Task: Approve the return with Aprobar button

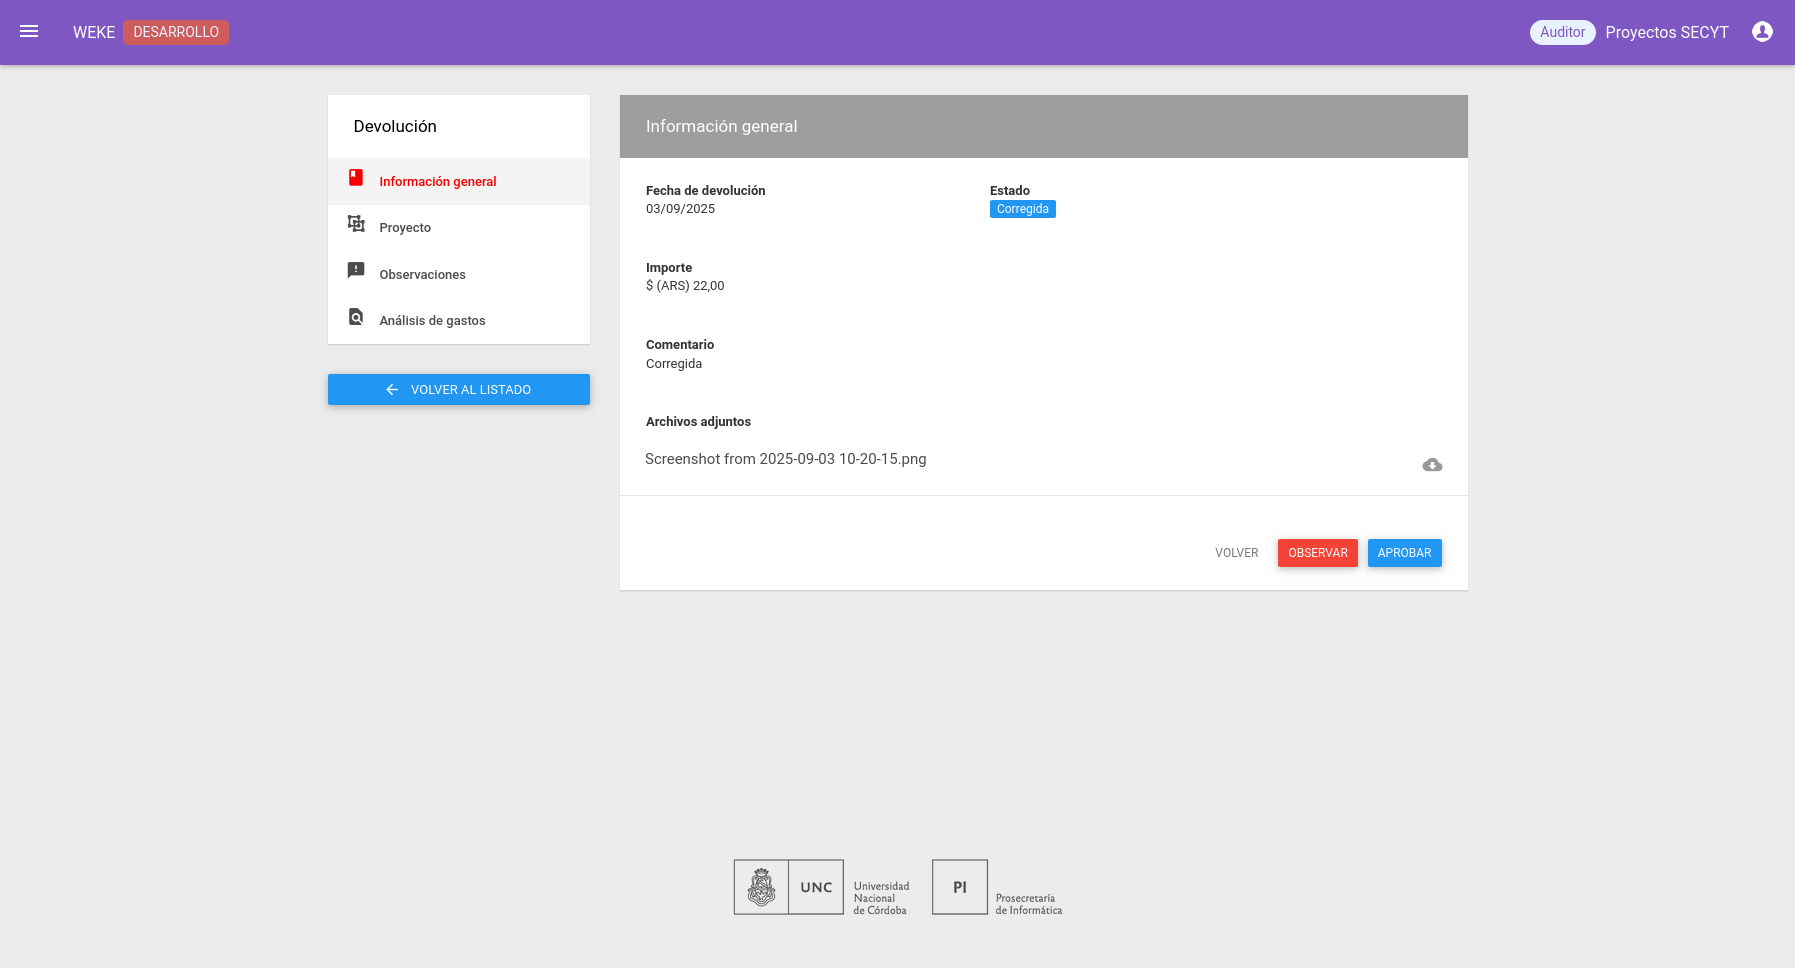Action: point(1404,553)
